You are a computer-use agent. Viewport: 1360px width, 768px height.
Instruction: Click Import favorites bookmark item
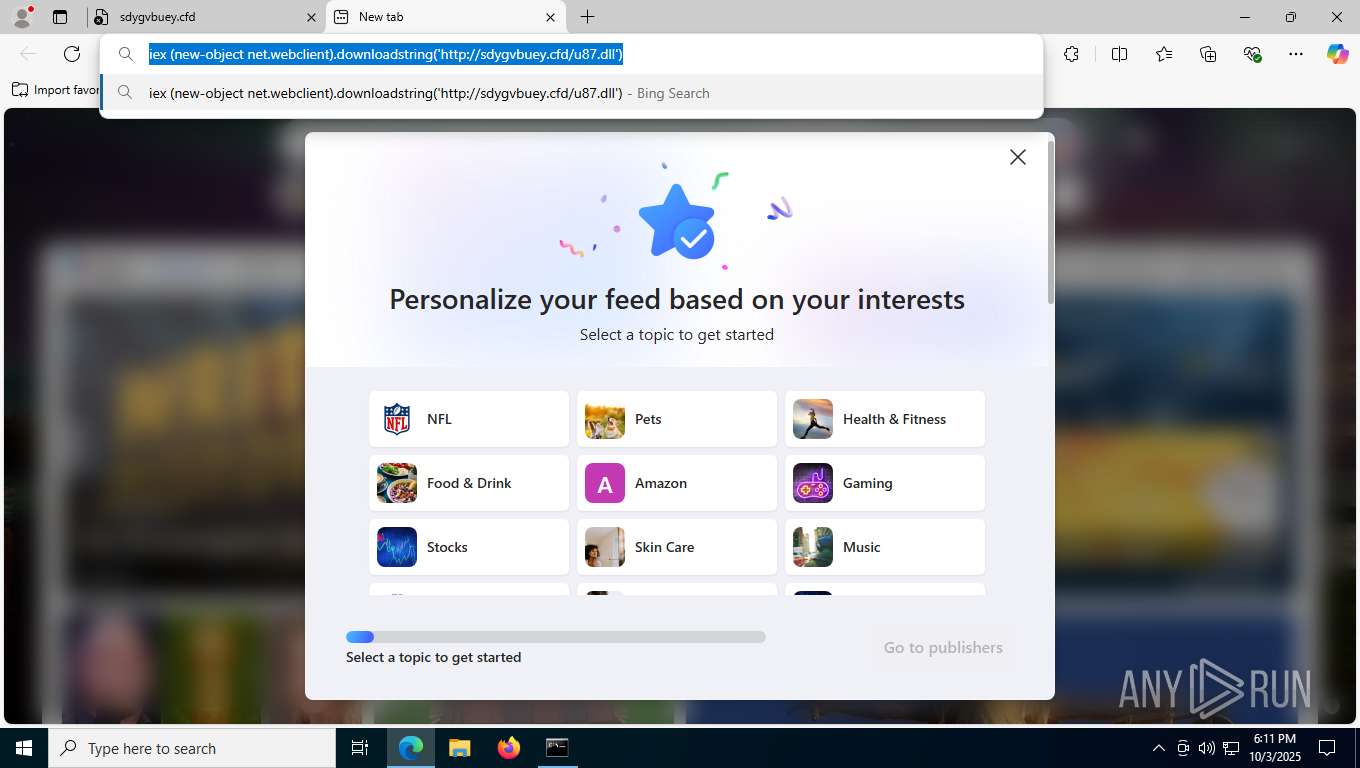pyautogui.click(x=55, y=90)
